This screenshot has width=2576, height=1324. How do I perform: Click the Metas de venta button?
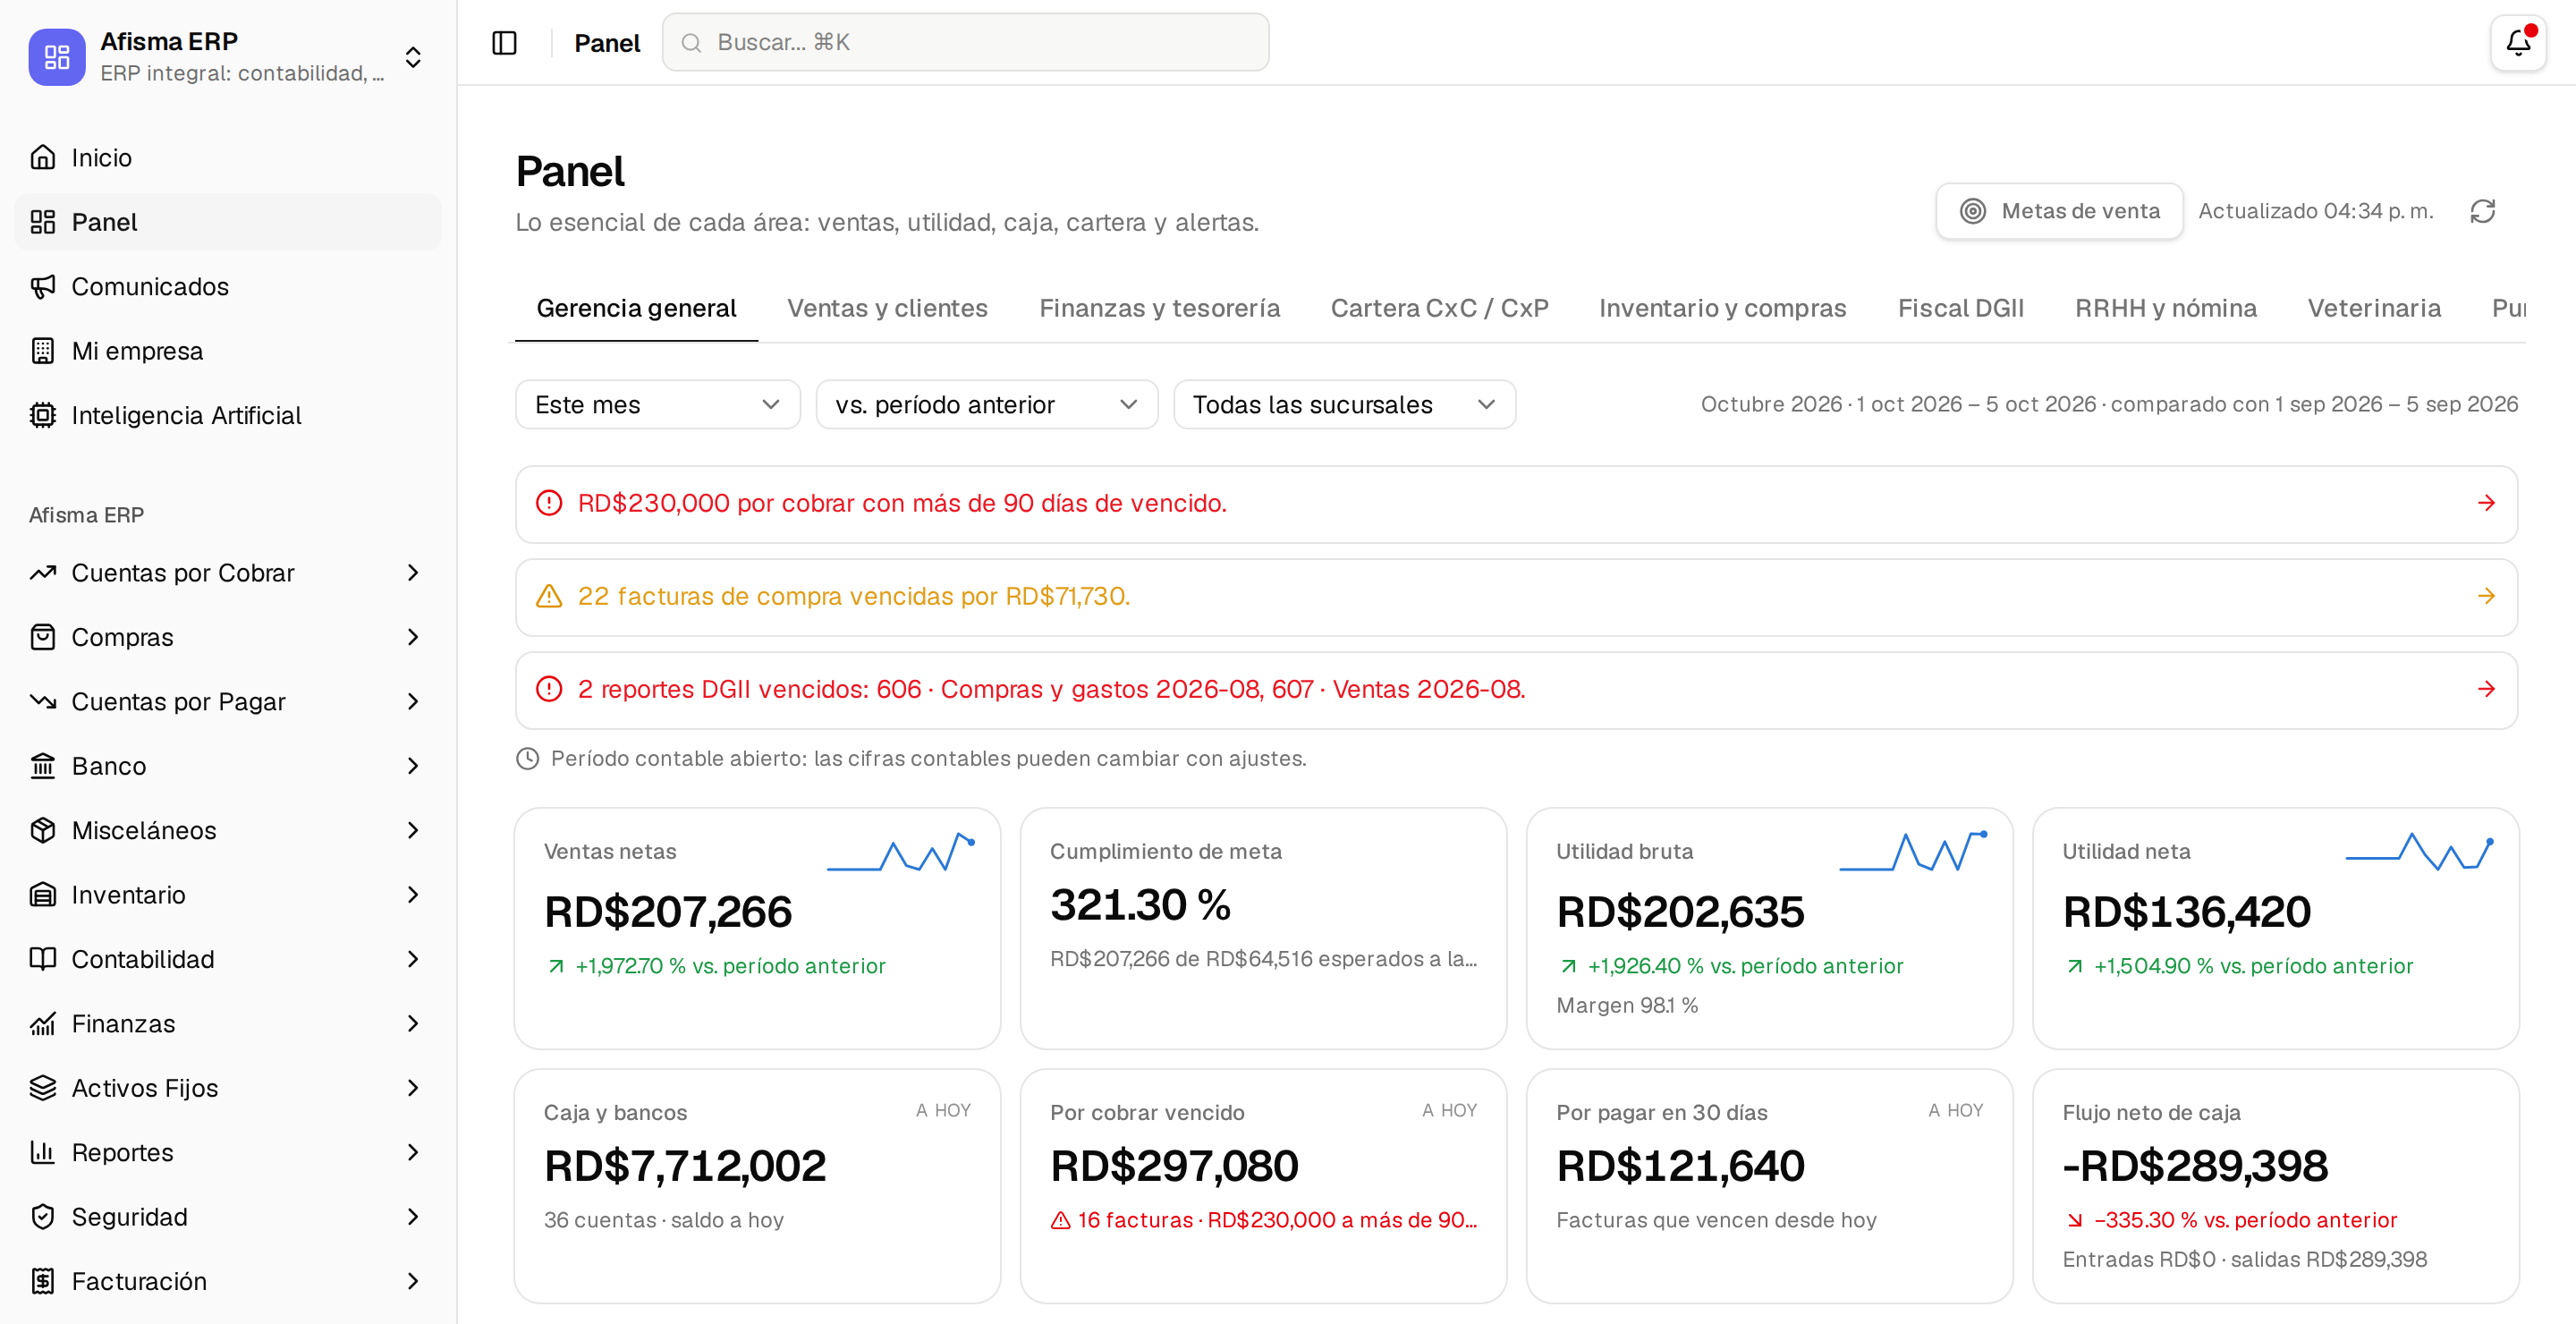pos(2059,211)
